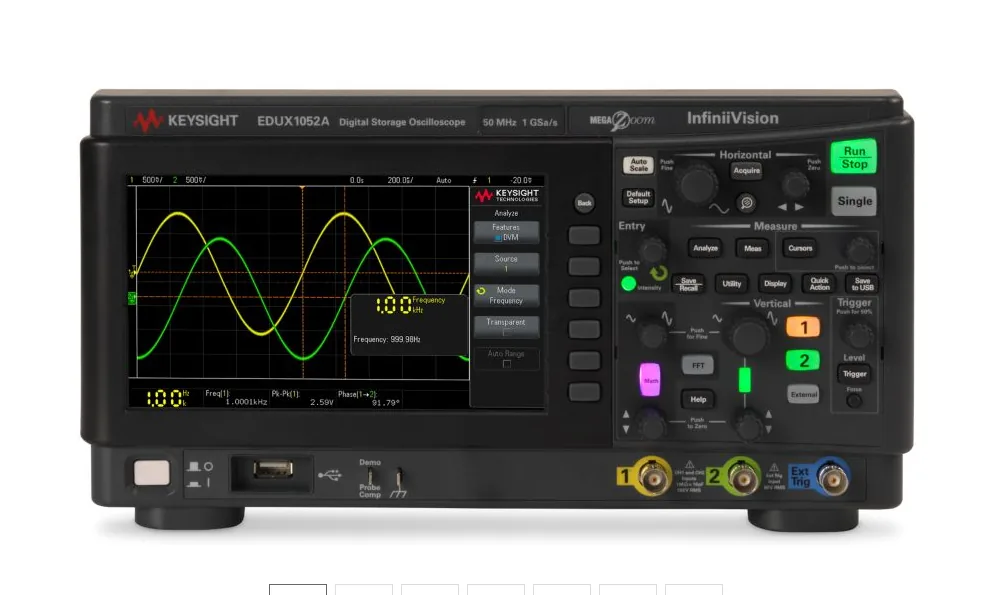Tap the green Intensity button
The height and width of the screenshot is (595, 982).
pos(628,284)
